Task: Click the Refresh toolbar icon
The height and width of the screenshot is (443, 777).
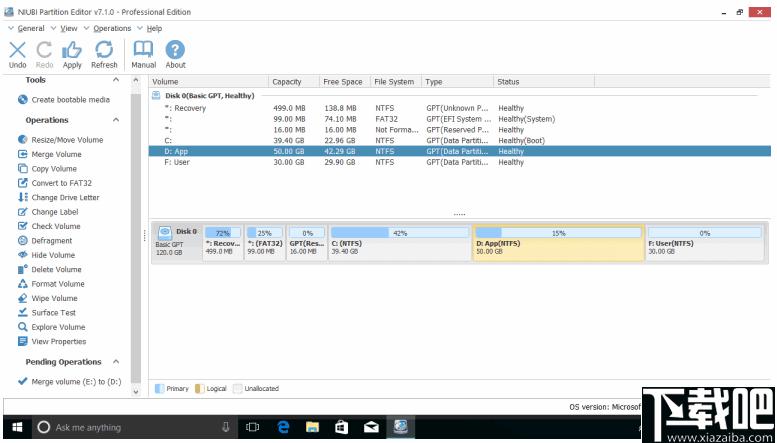Action: (104, 50)
